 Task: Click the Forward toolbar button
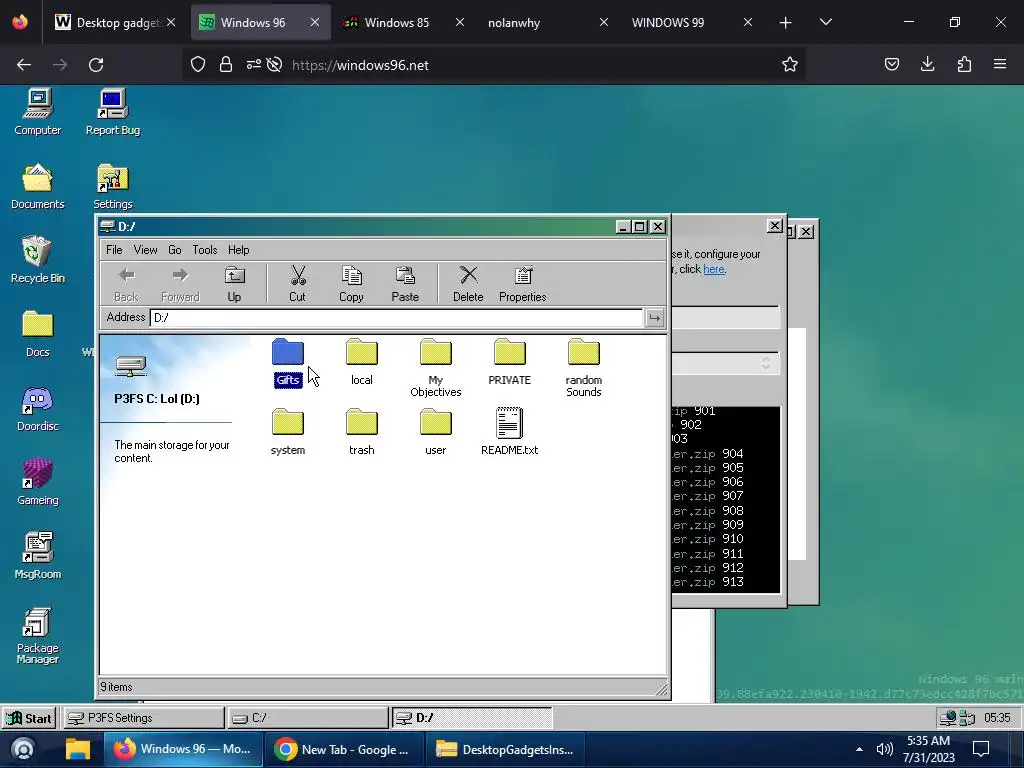[x=180, y=284]
